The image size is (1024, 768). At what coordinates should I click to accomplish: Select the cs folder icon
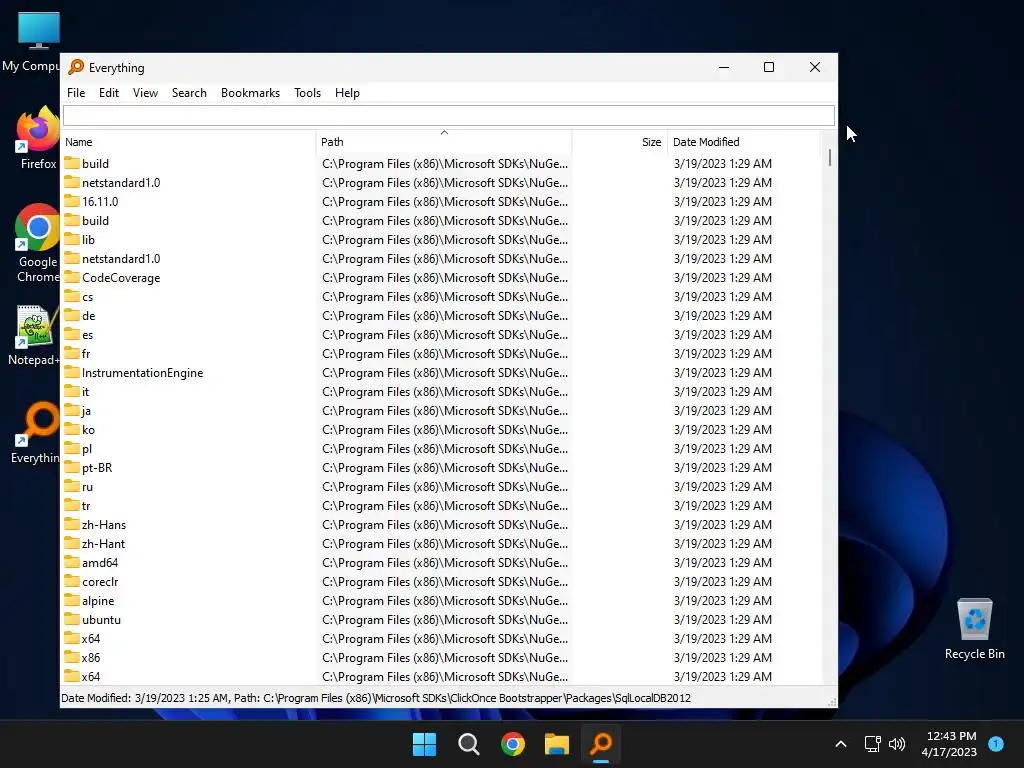click(x=72, y=296)
